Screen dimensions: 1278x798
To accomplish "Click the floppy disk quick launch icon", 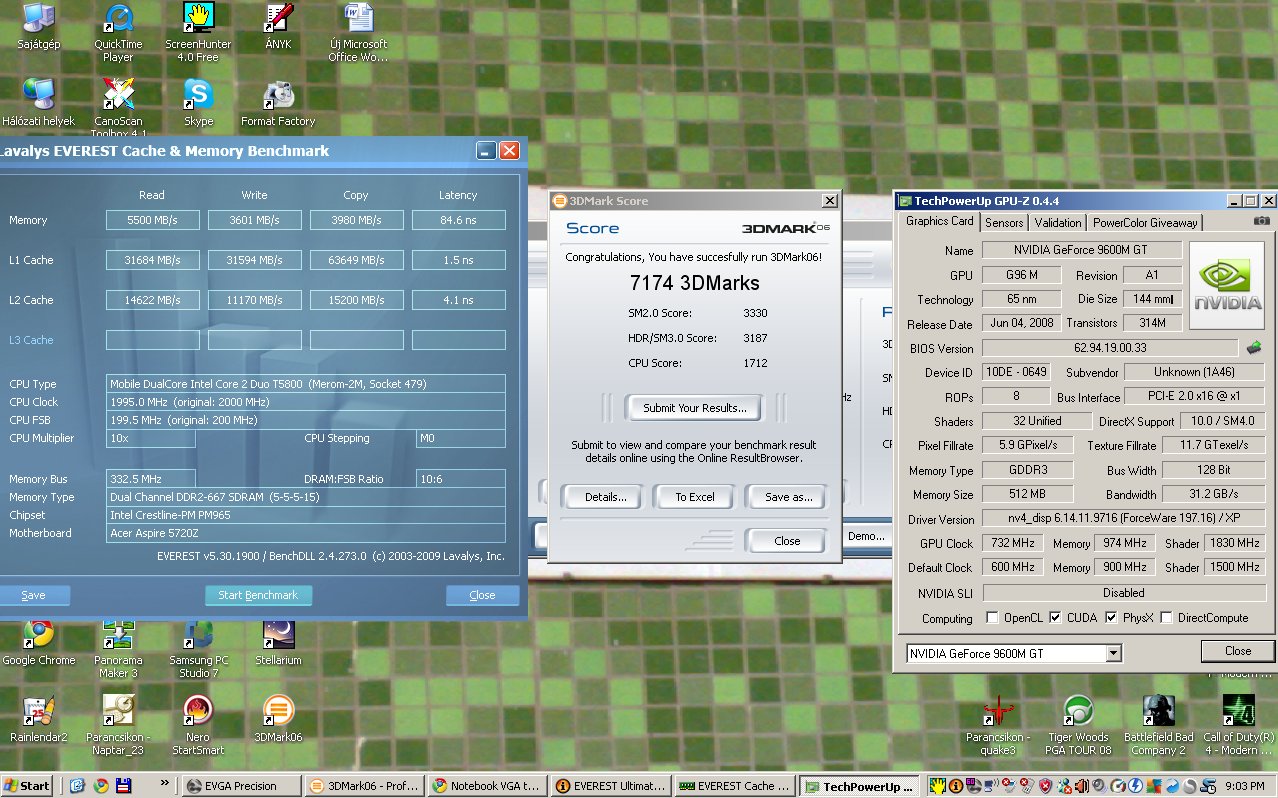I will (123, 786).
